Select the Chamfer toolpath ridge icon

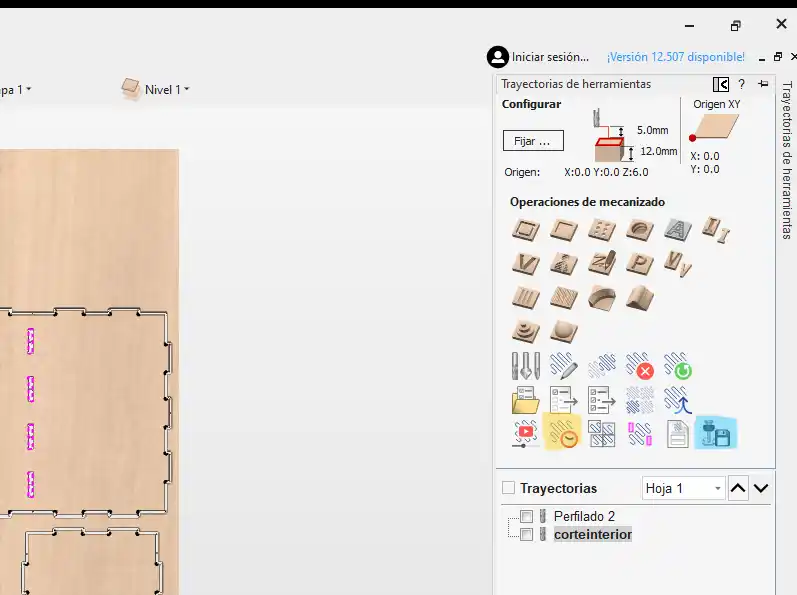click(640, 297)
